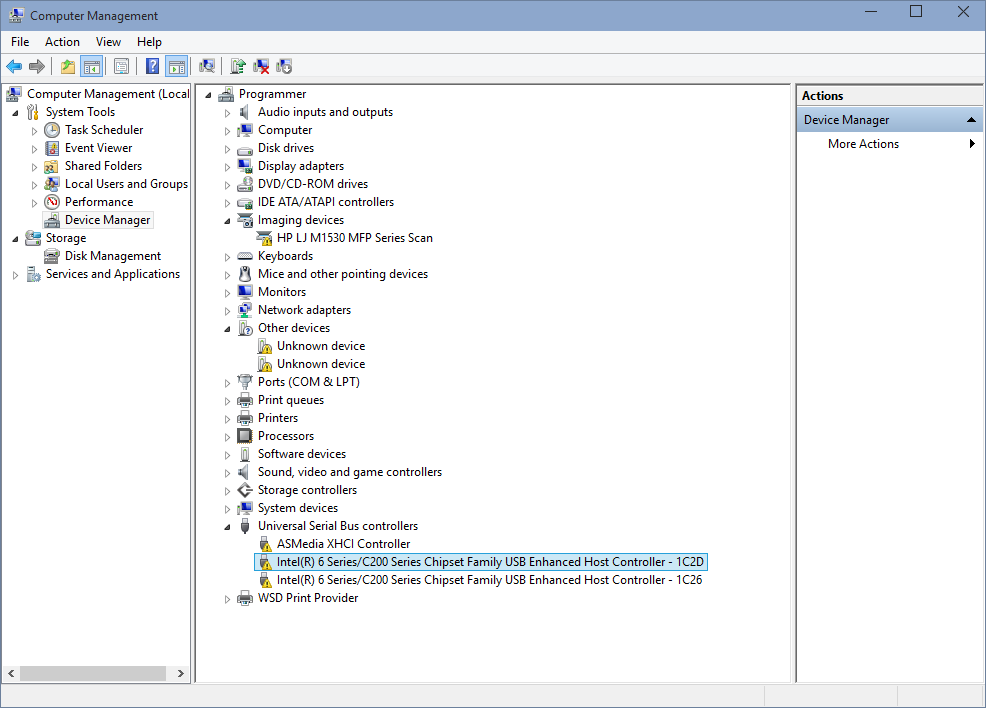This screenshot has height=708, width=986.
Task: Select the first Unknown device entry
Action: (321, 346)
